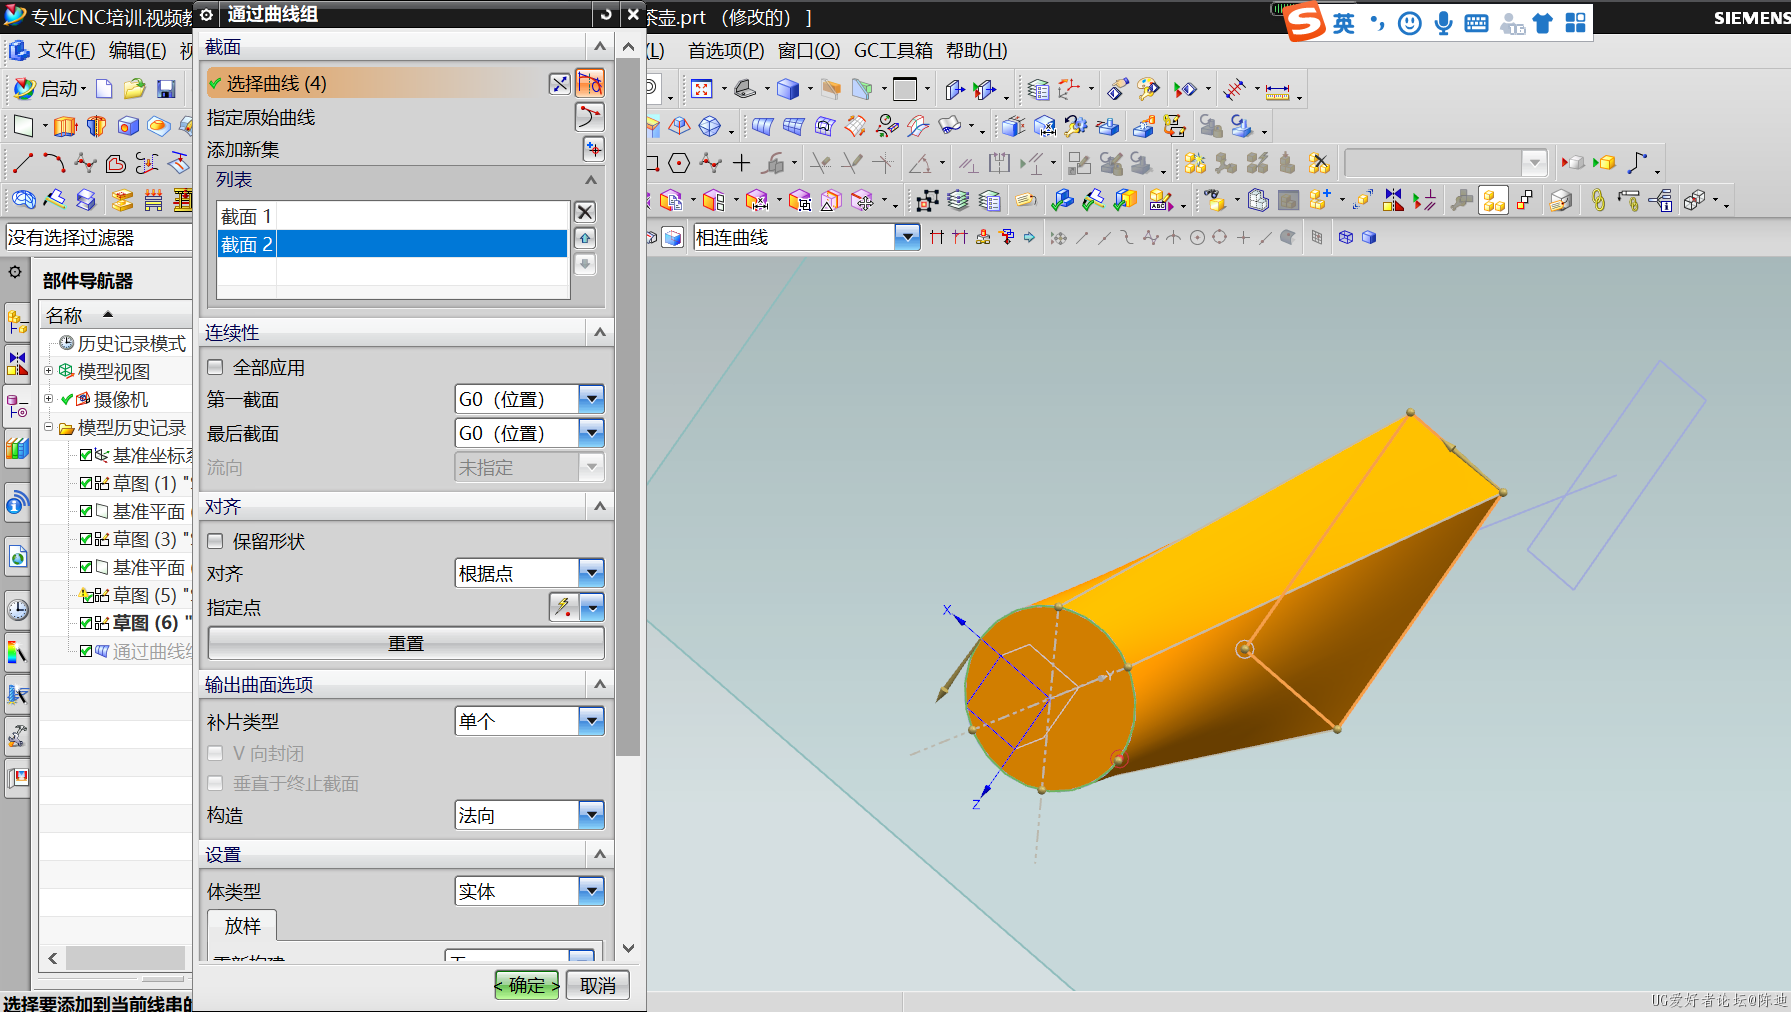
Task: Click the Fit view icon in the view toolbar
Action: pos(702,89)
